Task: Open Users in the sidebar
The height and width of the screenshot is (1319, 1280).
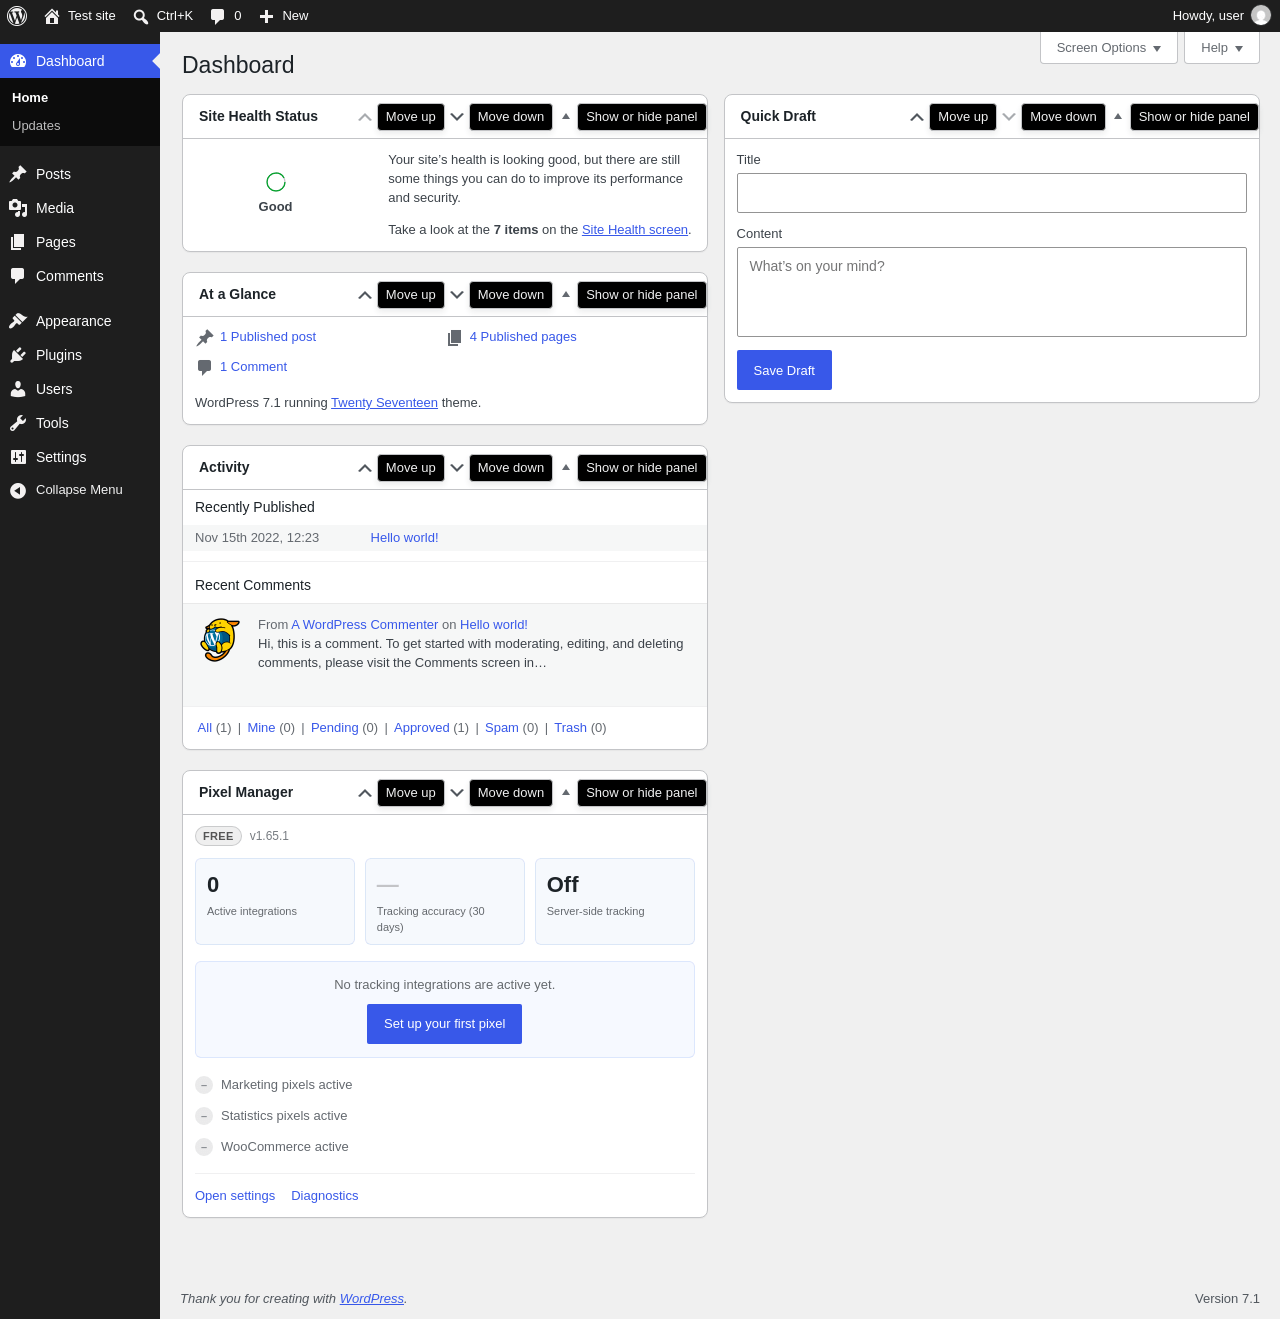Action: [80, 389]
